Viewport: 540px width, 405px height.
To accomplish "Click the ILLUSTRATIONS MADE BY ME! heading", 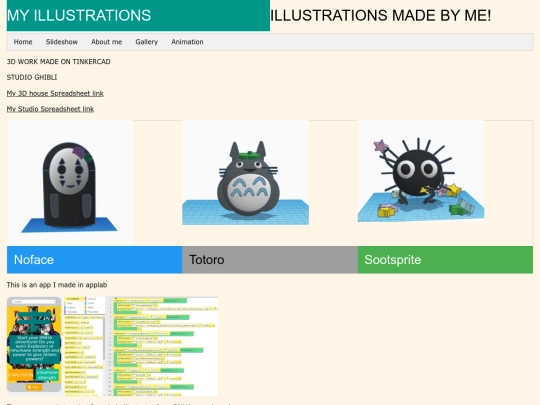I will coord(381,15).
